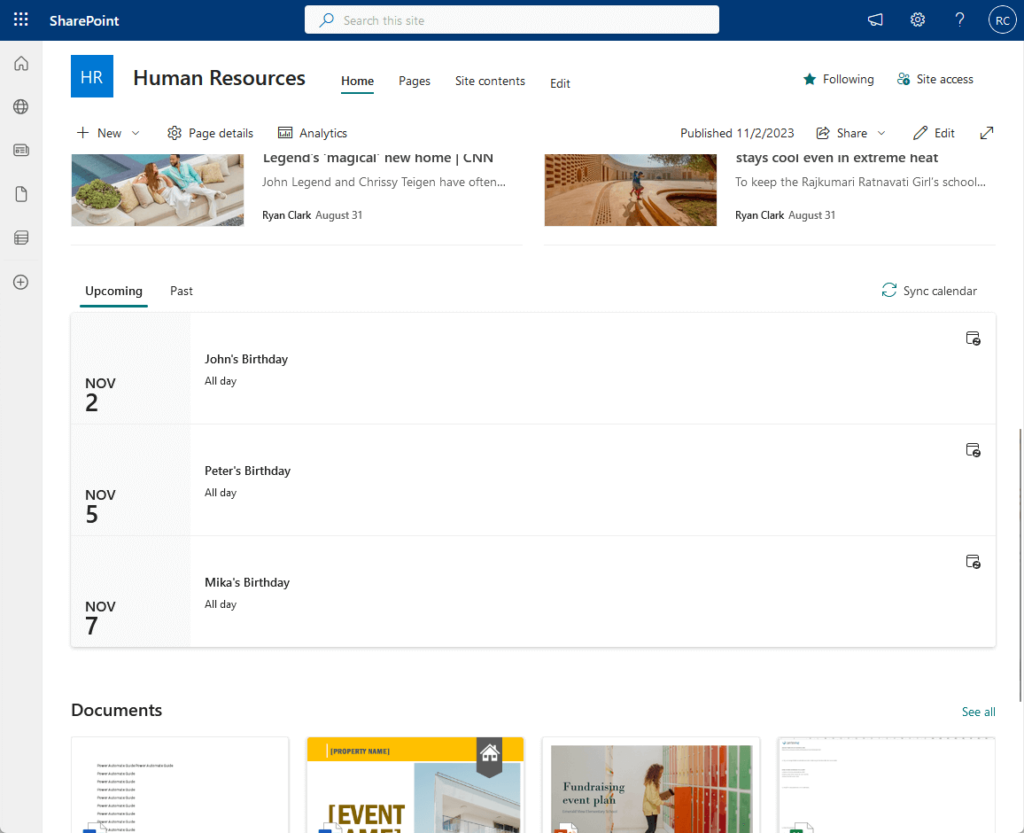Open Page details
Screen dimensions: 1024x833
click(x=210, y=133)
